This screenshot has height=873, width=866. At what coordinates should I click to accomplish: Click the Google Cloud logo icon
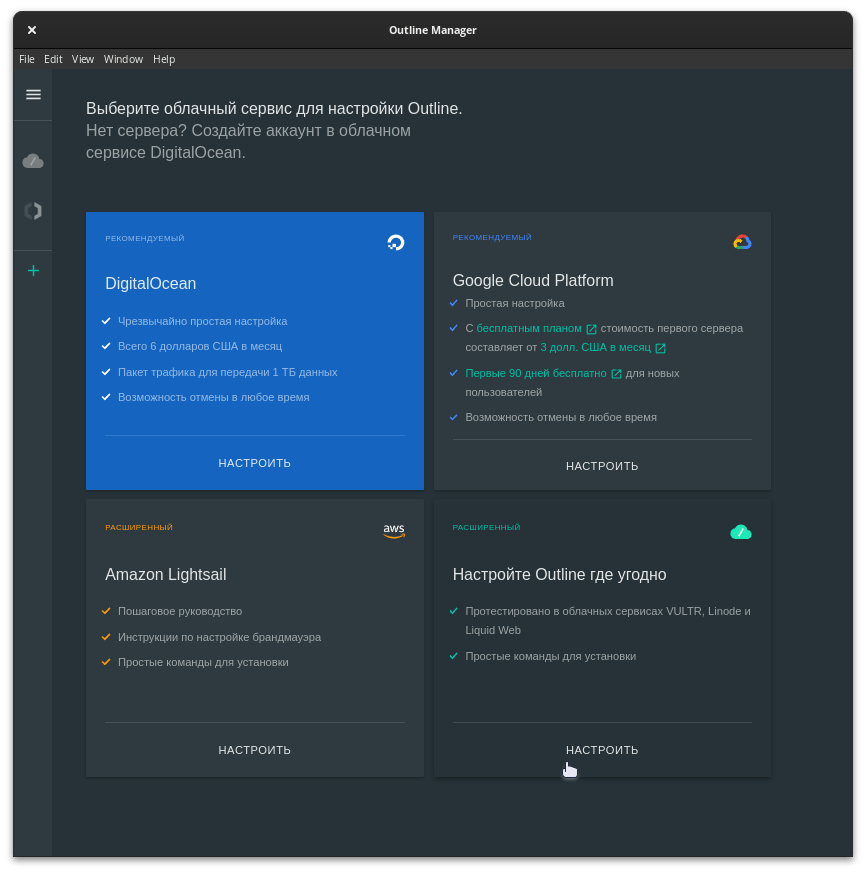click(742, 242)
